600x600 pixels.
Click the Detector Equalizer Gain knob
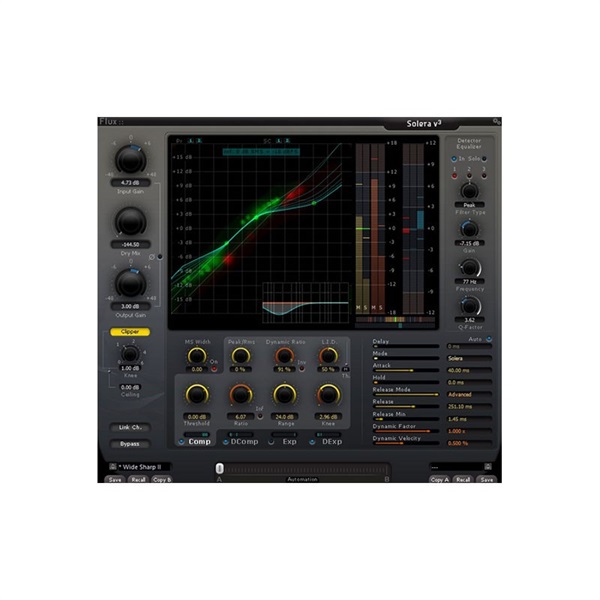click(x=470, y=229)
